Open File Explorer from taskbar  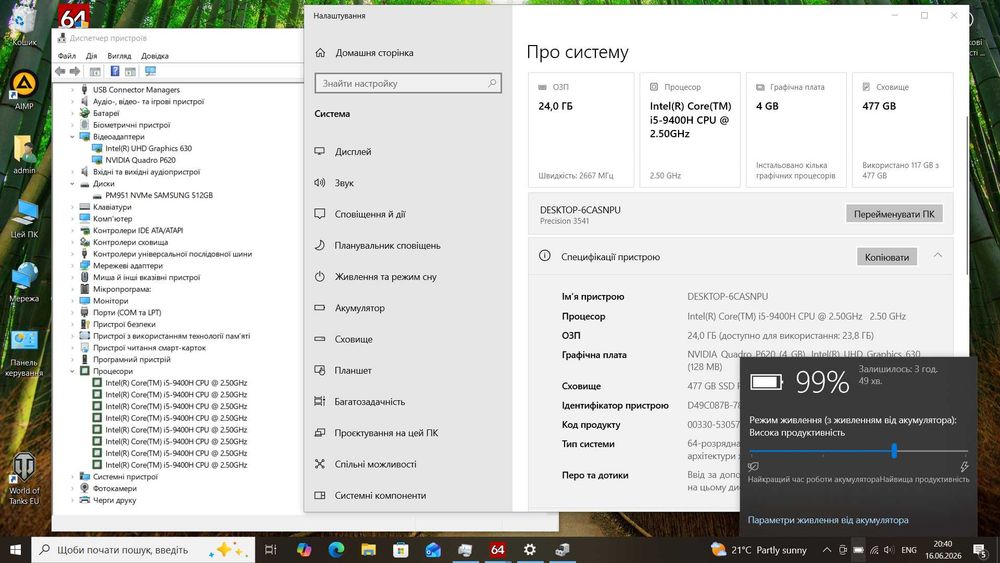point(369,550)
